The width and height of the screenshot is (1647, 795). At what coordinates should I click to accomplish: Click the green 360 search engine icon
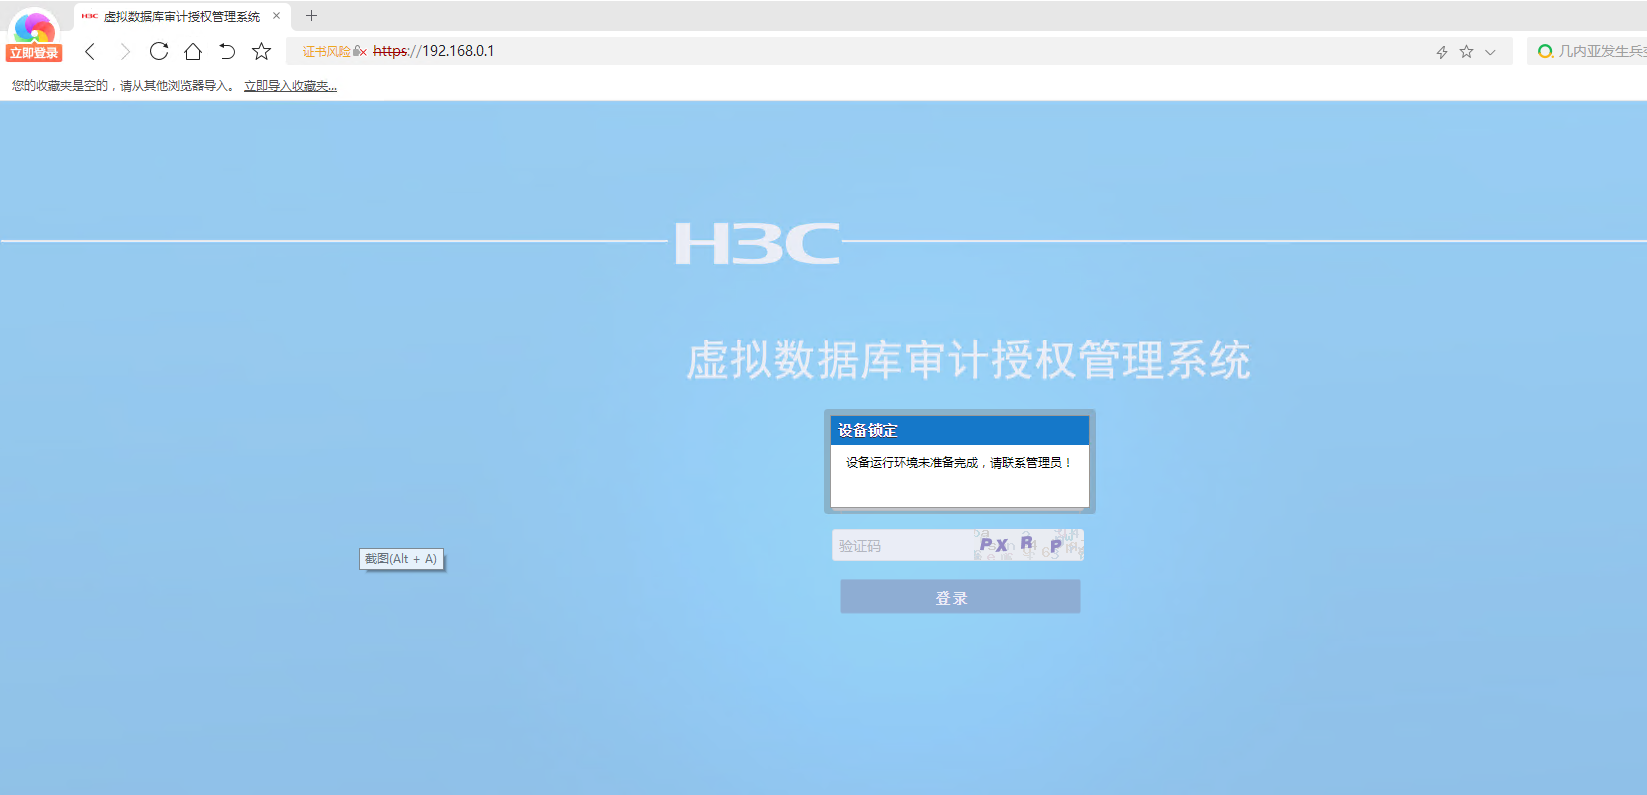[1545, 51]
